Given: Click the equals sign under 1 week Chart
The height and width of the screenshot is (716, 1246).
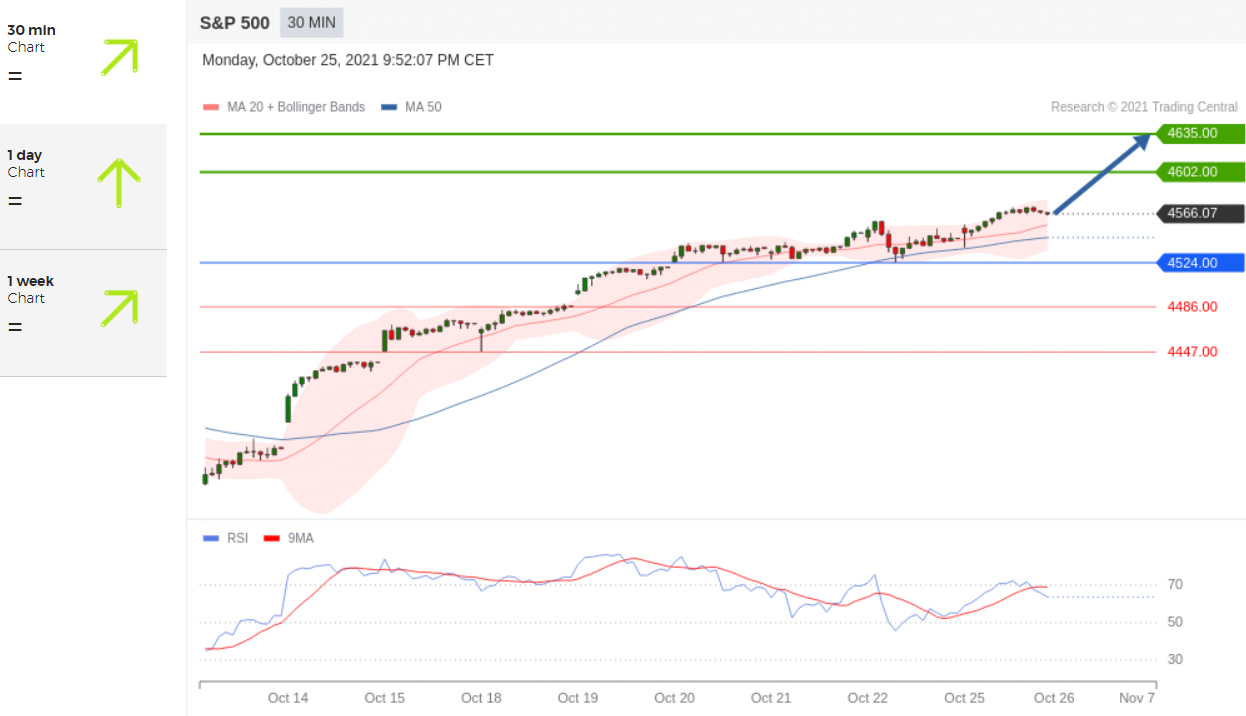Looking at the screenshot, I should 15,327.
